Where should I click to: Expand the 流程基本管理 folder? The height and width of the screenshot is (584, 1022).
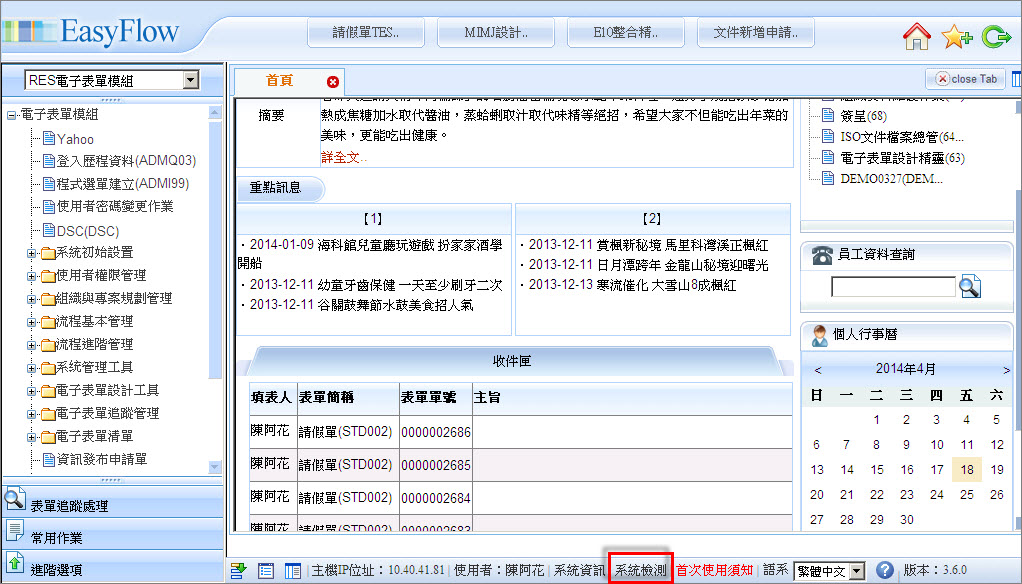(x=33, y=322)
